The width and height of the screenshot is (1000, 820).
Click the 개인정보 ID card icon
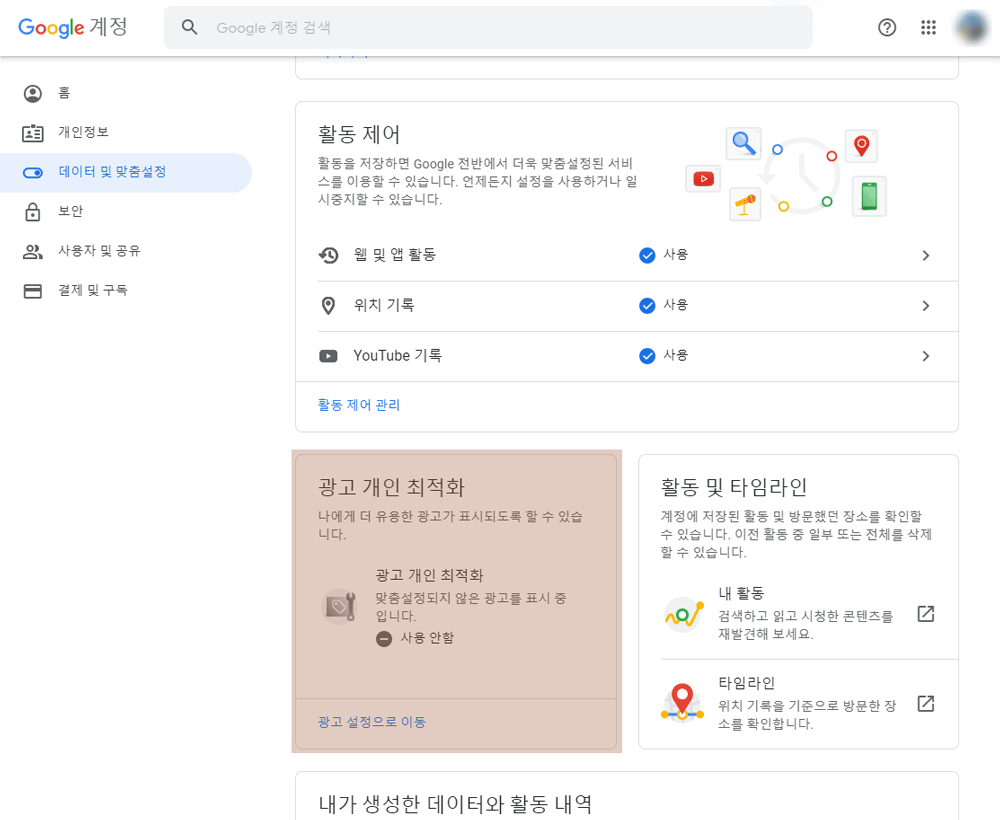click(33, 133)
